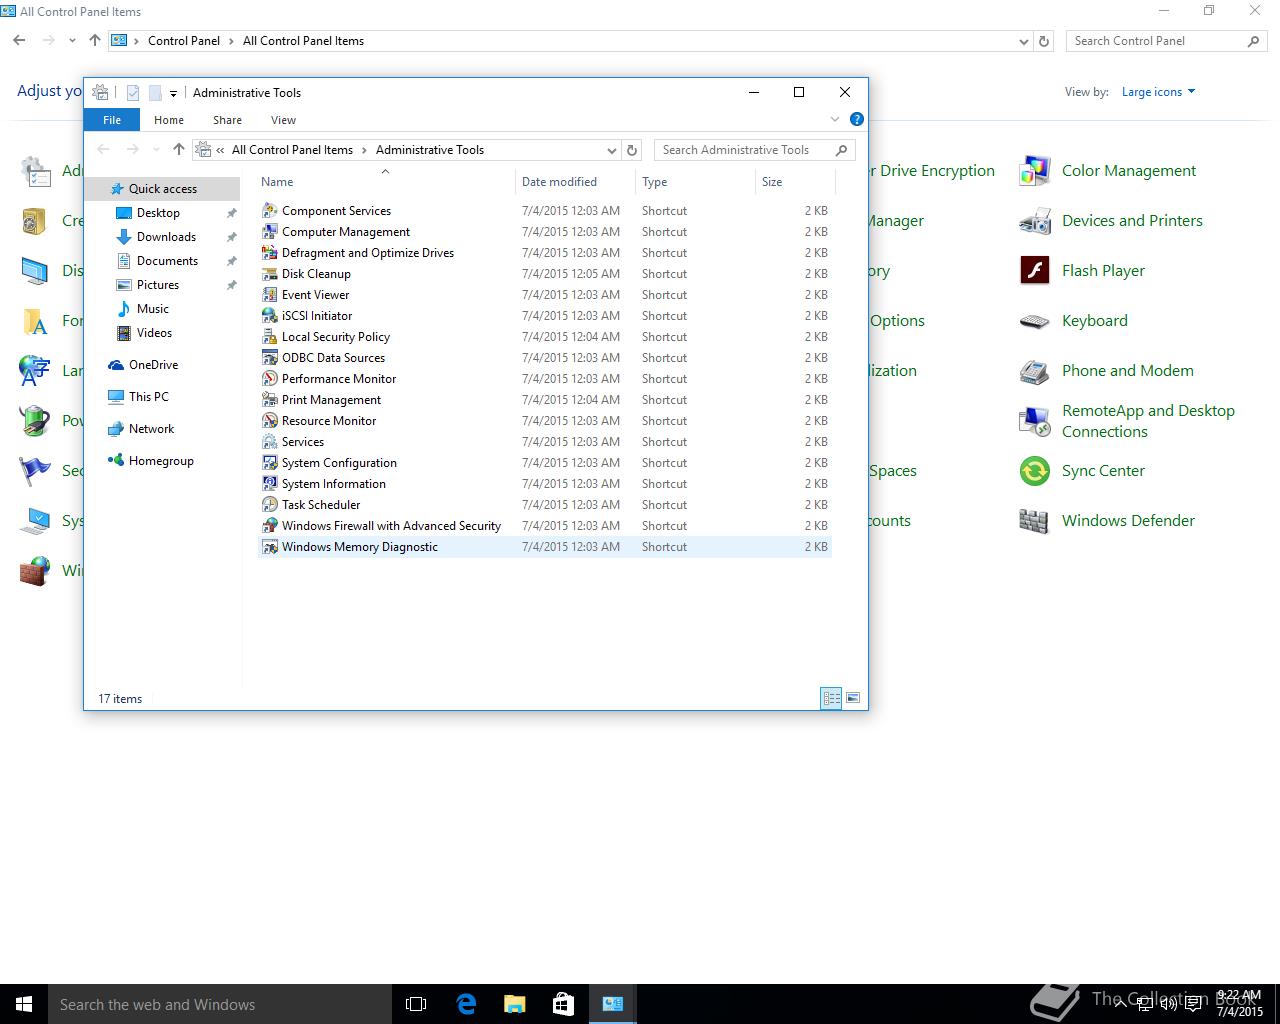Open the Component Services shortcut icon

pyautogui.click(x=269, y=211)
